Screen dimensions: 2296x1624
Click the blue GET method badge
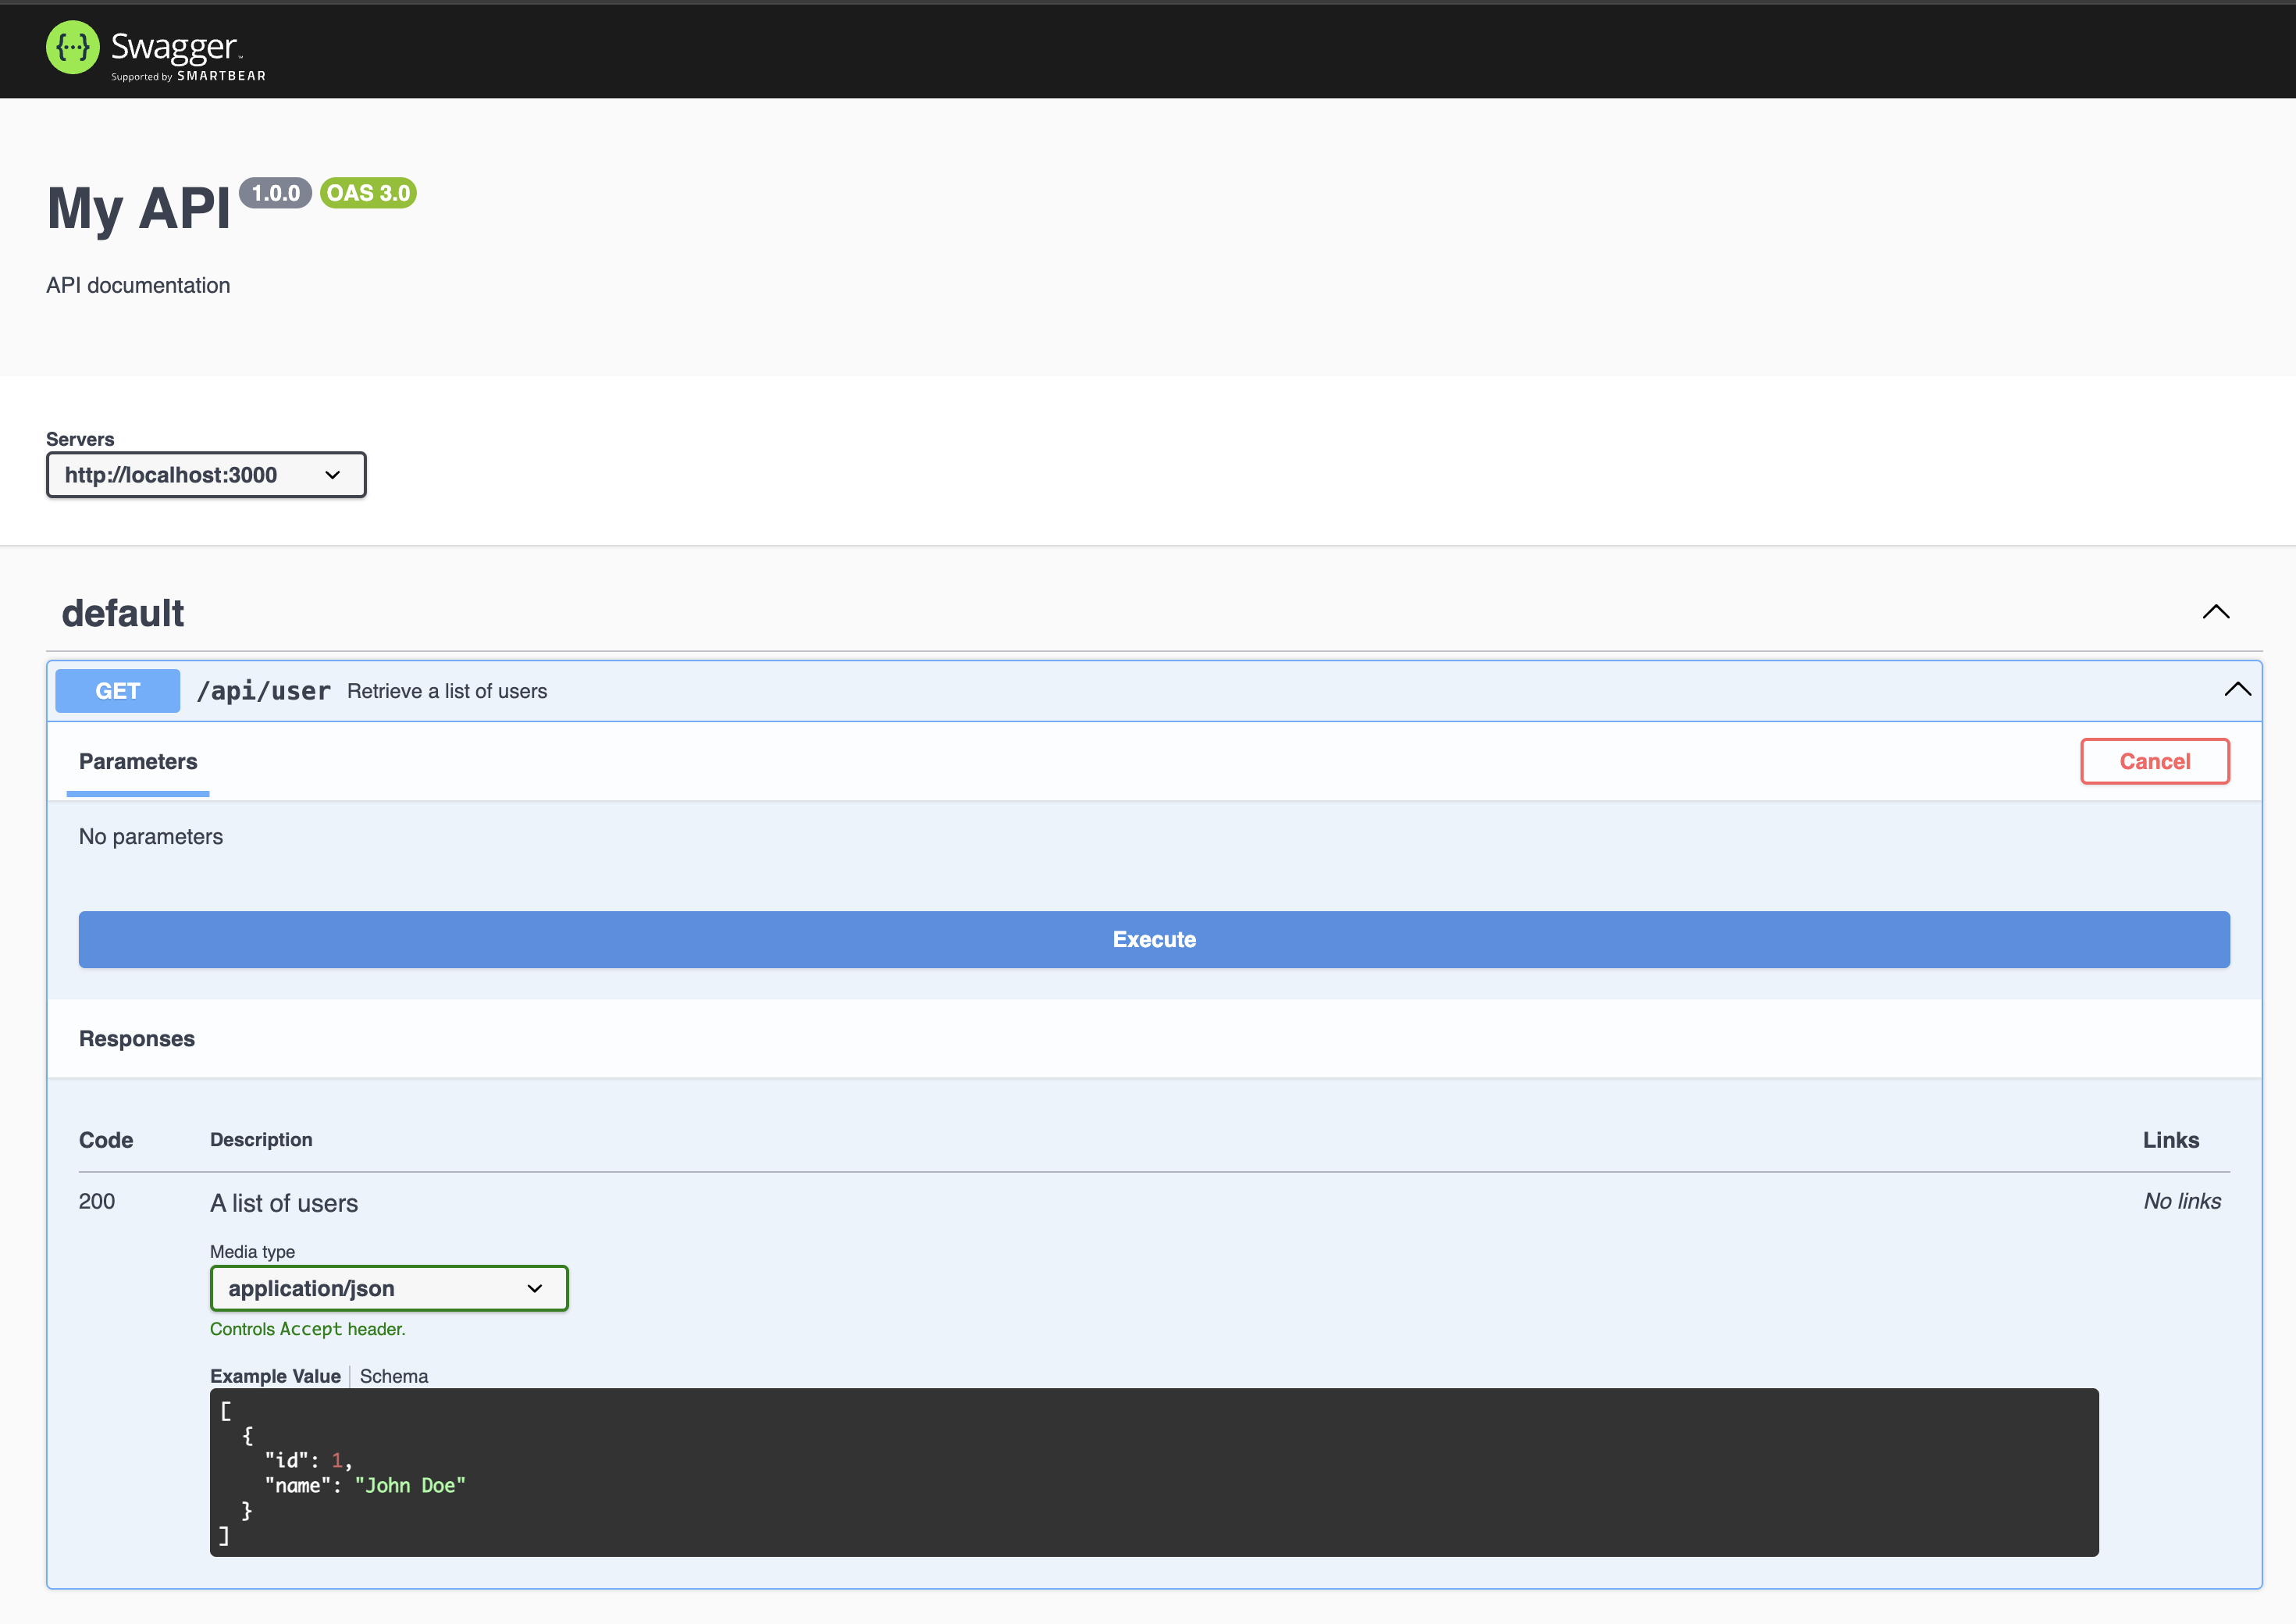pyautogui.click(x=117, y=691)
